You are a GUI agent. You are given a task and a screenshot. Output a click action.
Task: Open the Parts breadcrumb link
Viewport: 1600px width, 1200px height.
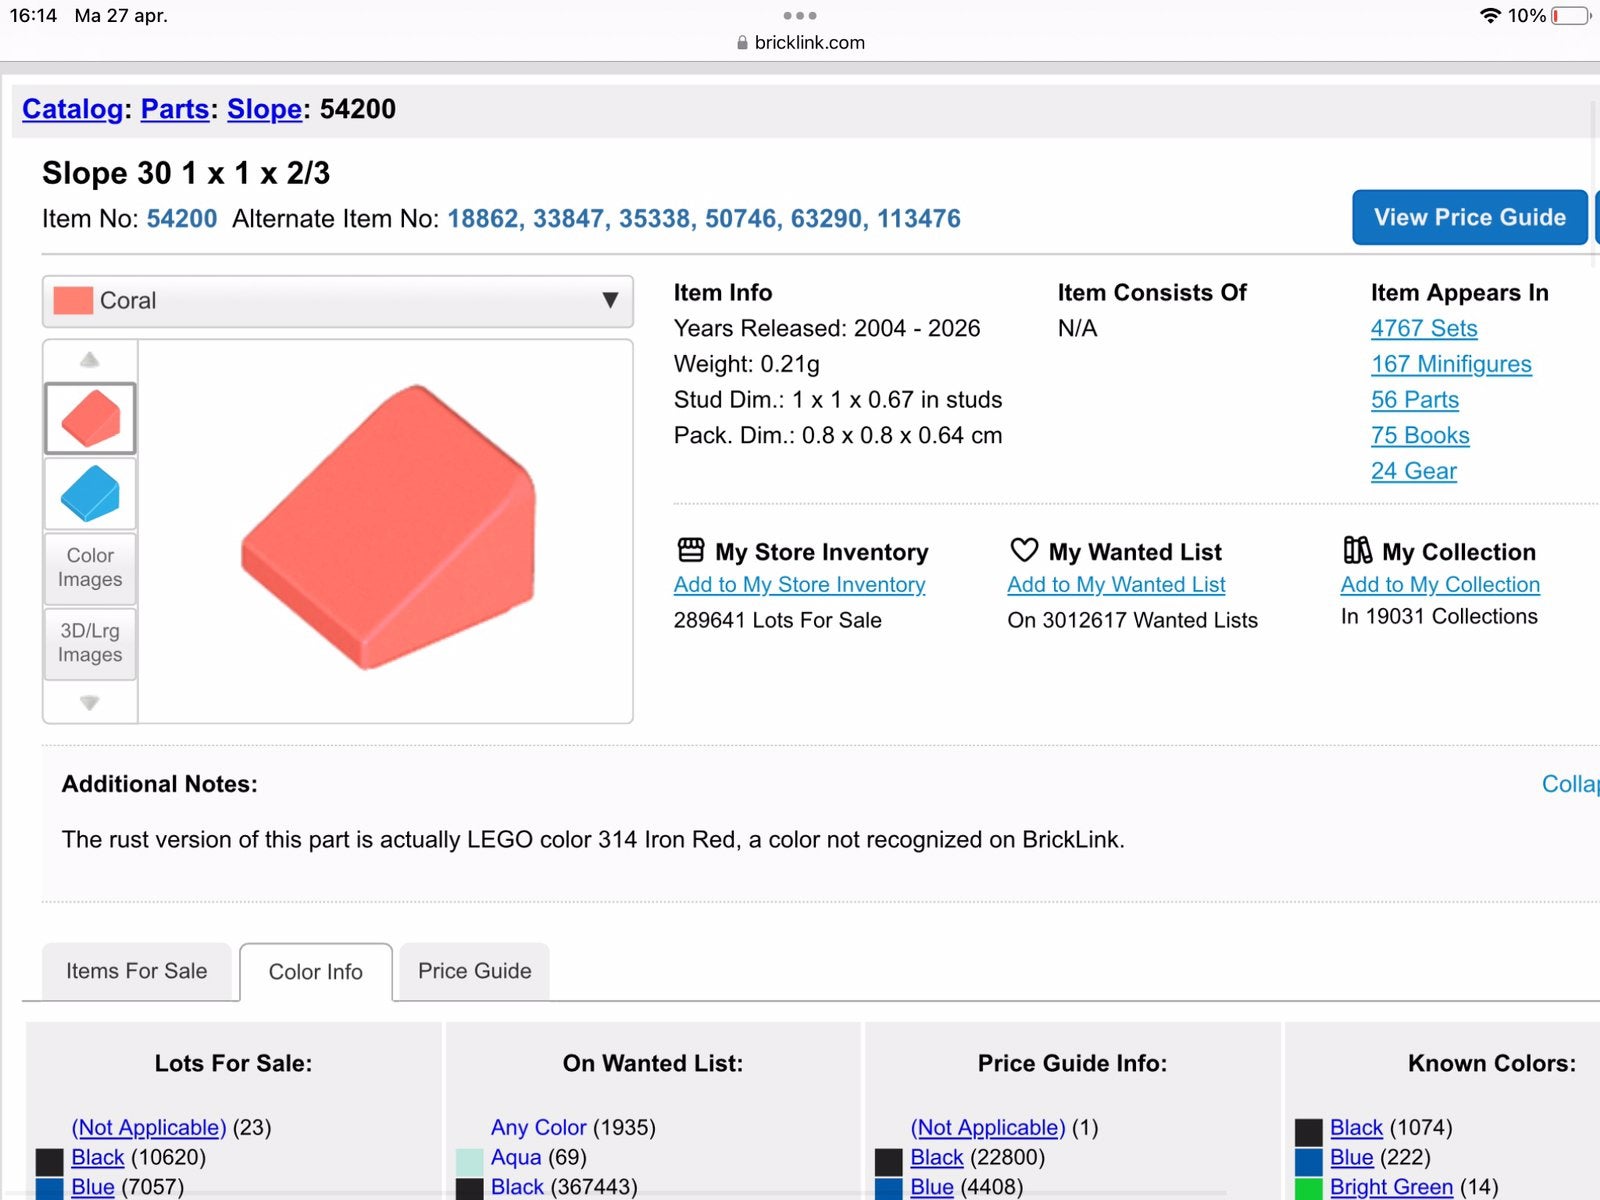point(175,109)
